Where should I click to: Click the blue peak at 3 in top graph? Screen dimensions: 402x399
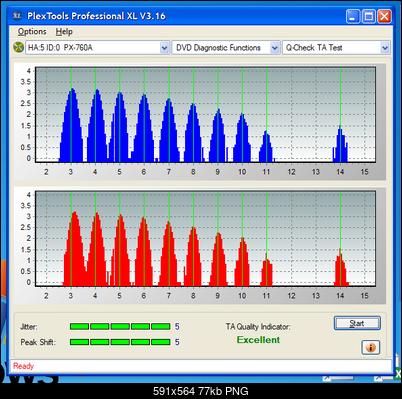(71, 125)
